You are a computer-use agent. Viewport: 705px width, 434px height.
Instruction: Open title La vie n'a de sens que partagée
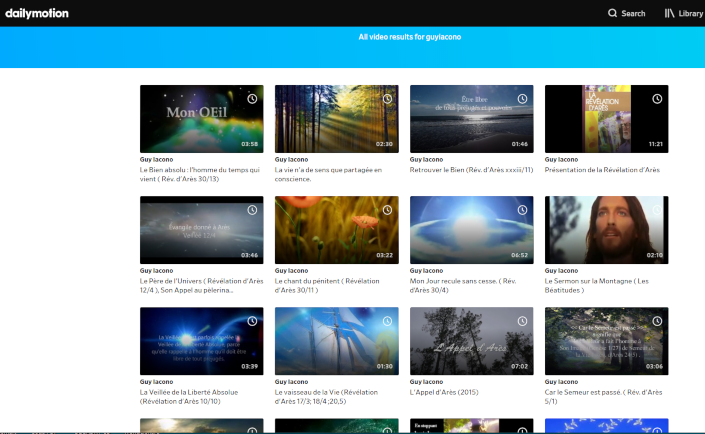(x=328, y=174)
